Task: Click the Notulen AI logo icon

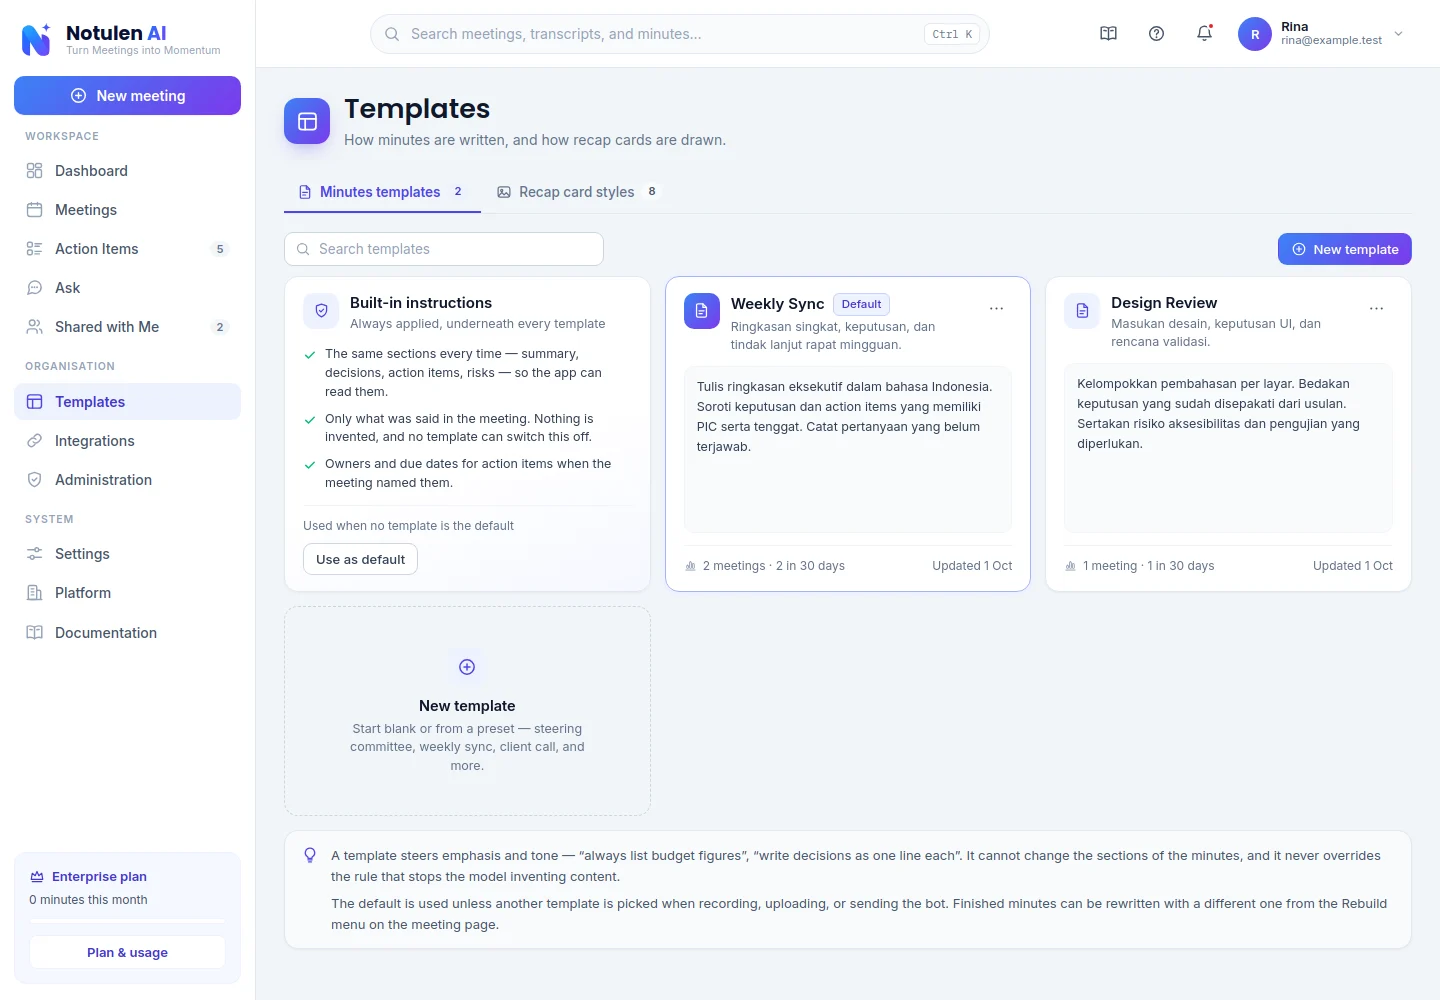Action: (x=36, y=40)
